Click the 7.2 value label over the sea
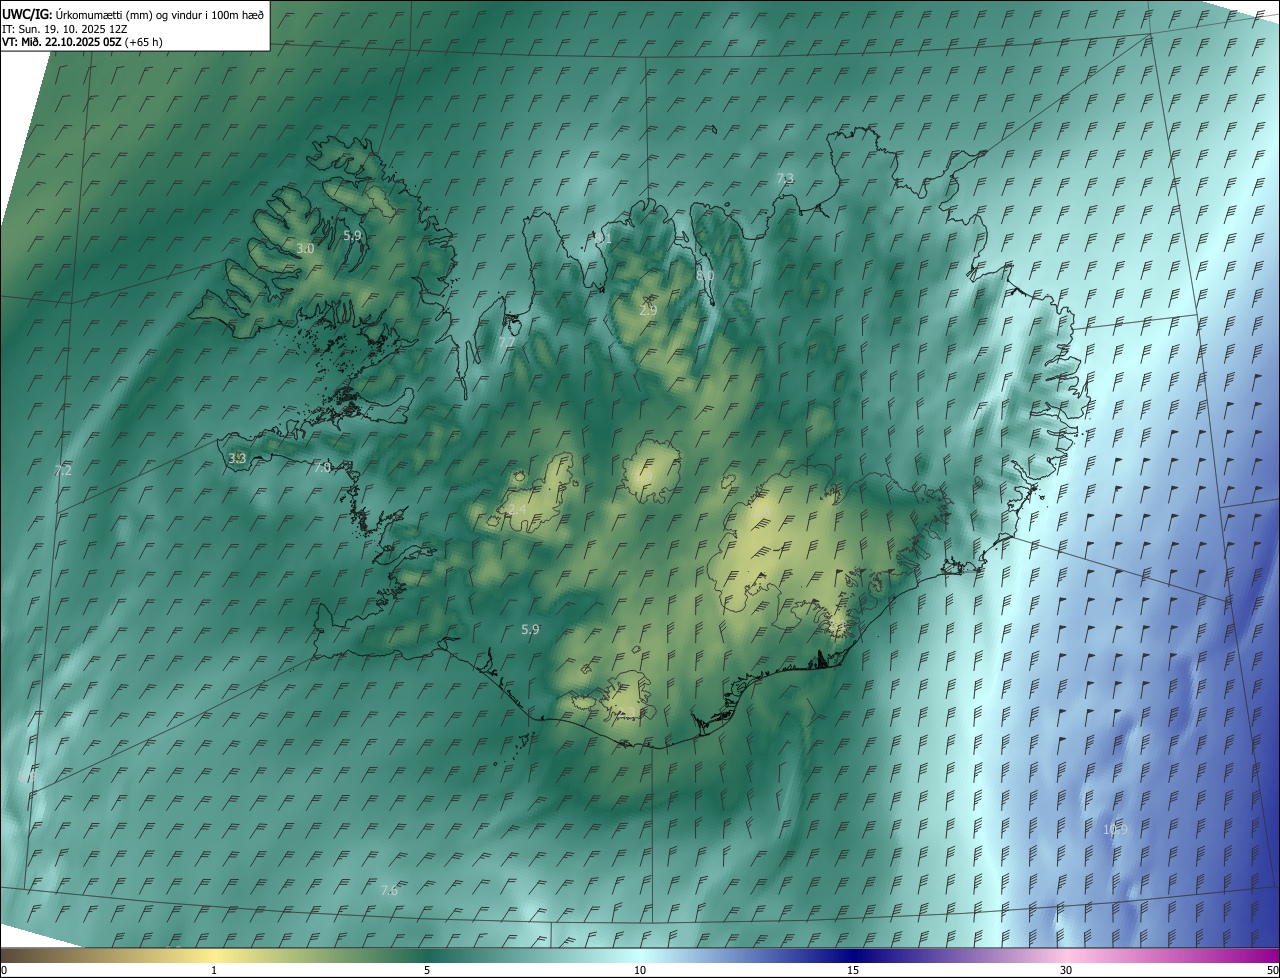This screenshot has height=978, width=1280. [x=63, y=470]
